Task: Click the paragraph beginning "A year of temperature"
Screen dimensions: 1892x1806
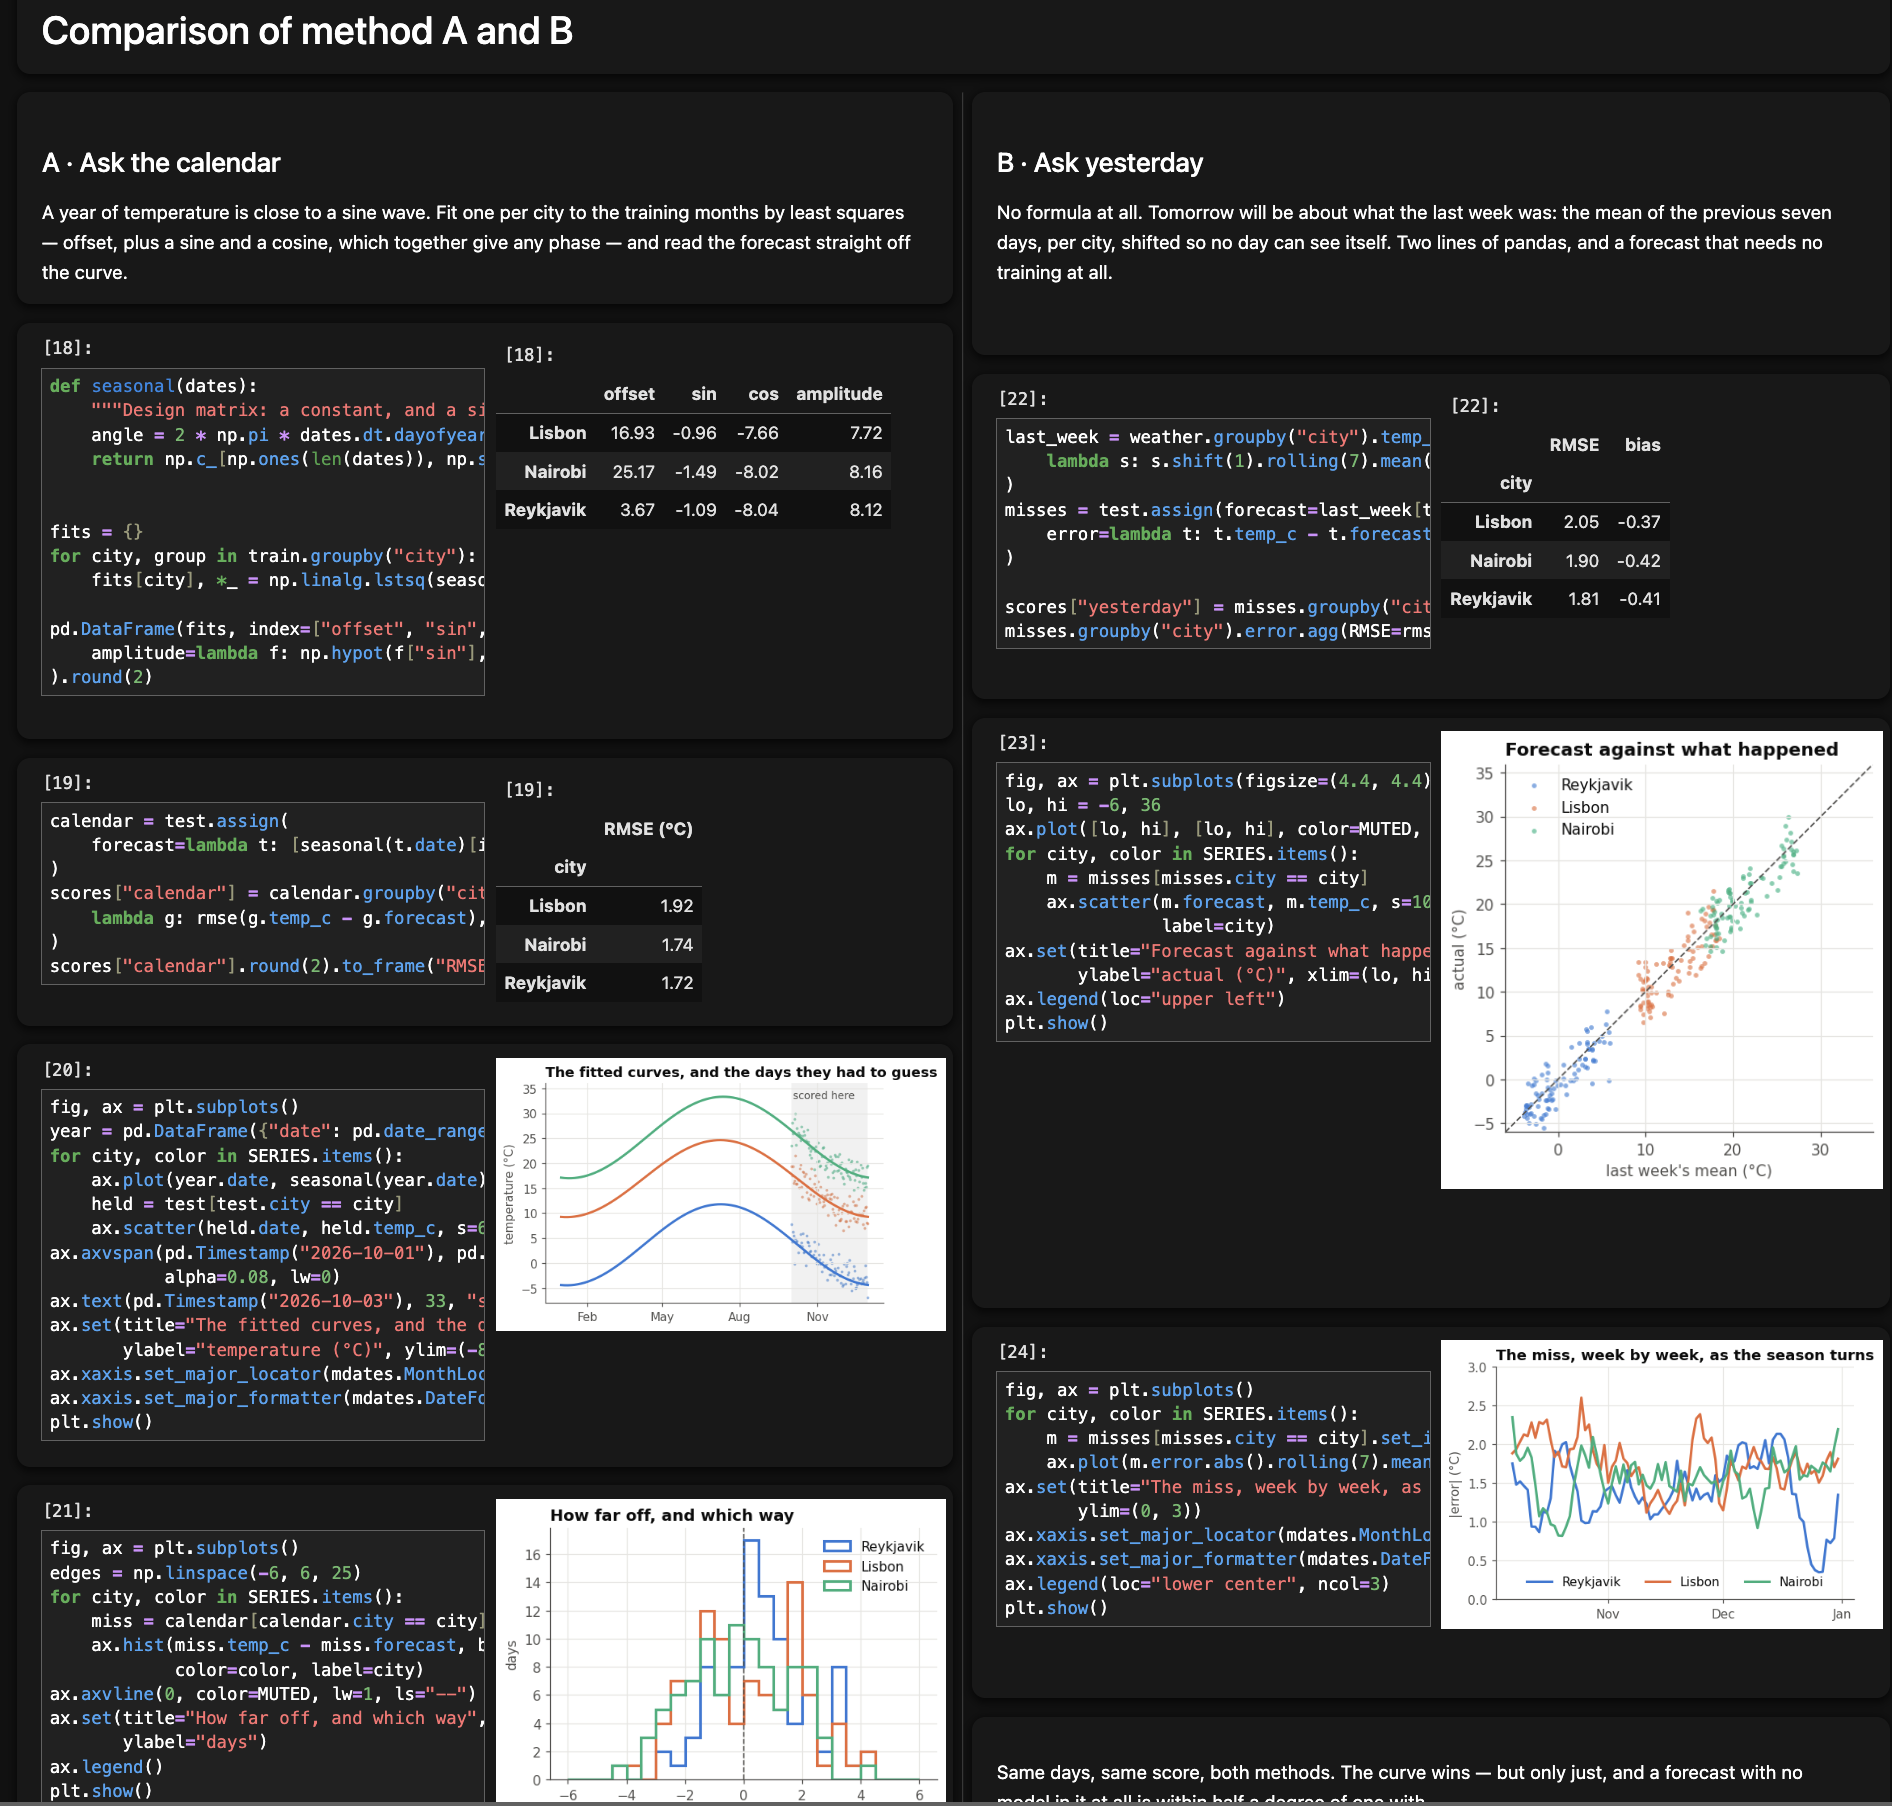Action: [476, 242]
